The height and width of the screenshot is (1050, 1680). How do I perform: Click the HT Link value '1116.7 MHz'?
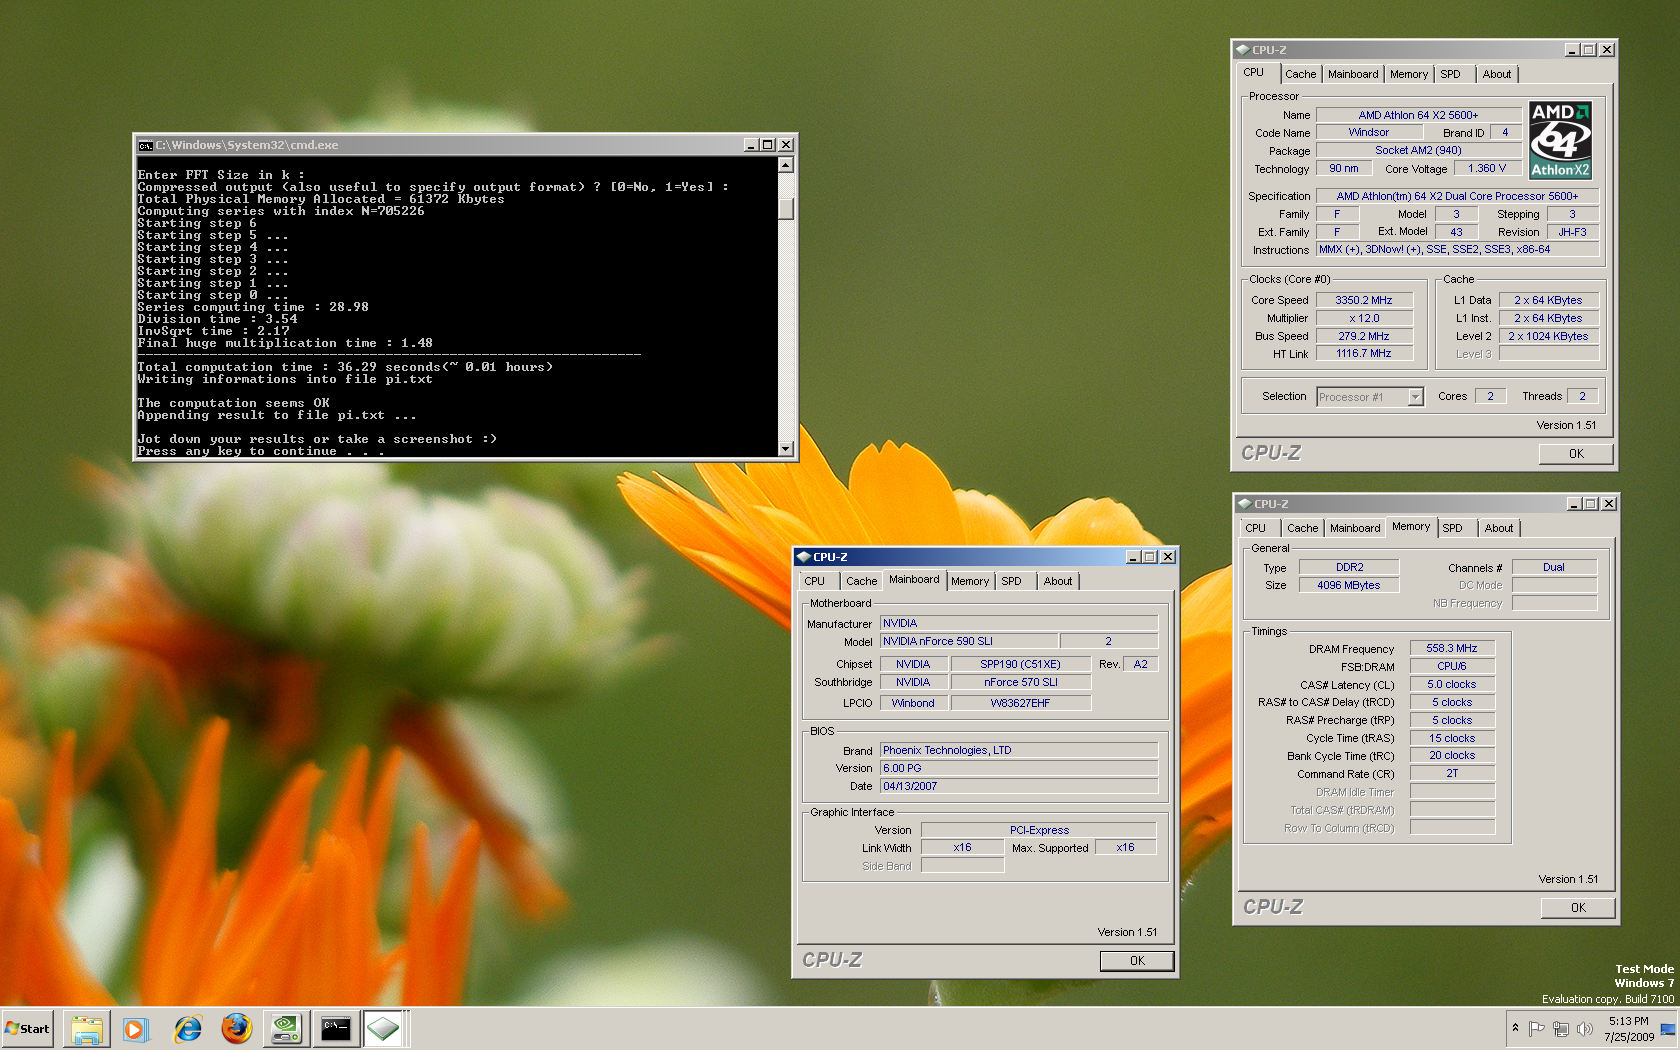point(1364,353)
